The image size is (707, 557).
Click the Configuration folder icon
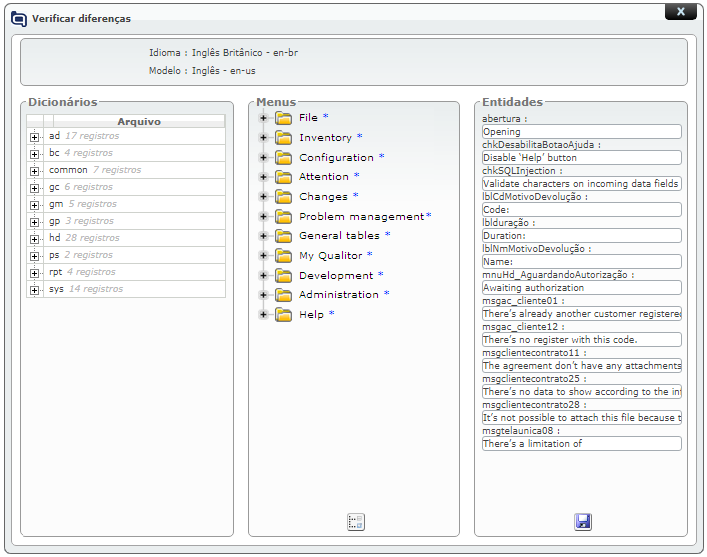[284, 158]
